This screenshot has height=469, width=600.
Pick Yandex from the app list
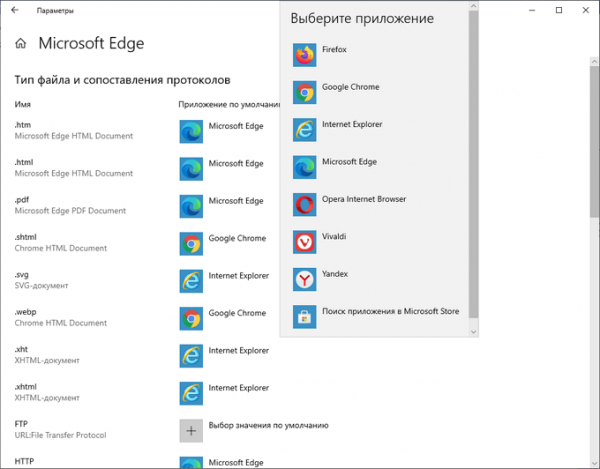pos(376,279)
